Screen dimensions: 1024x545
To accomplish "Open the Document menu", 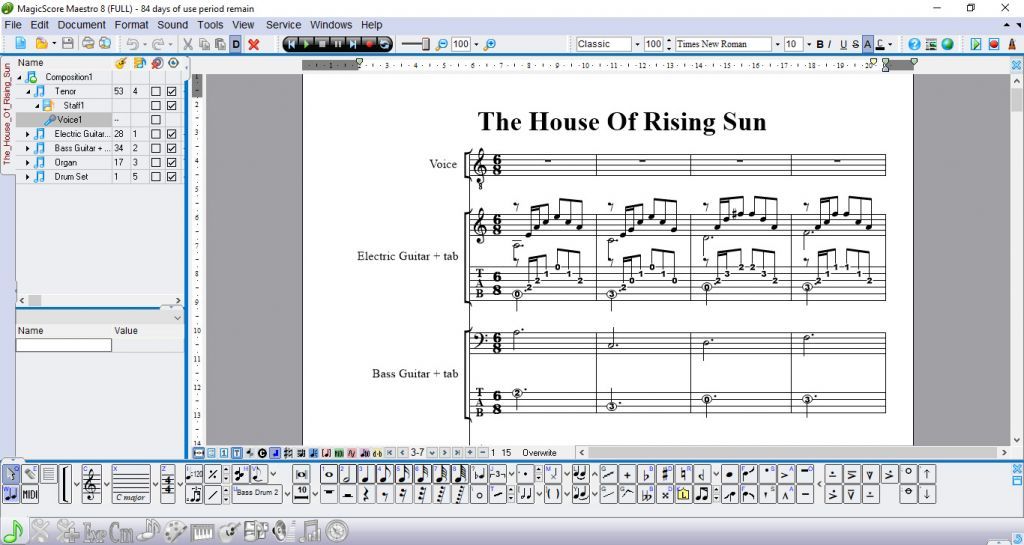I will (82, 25).
